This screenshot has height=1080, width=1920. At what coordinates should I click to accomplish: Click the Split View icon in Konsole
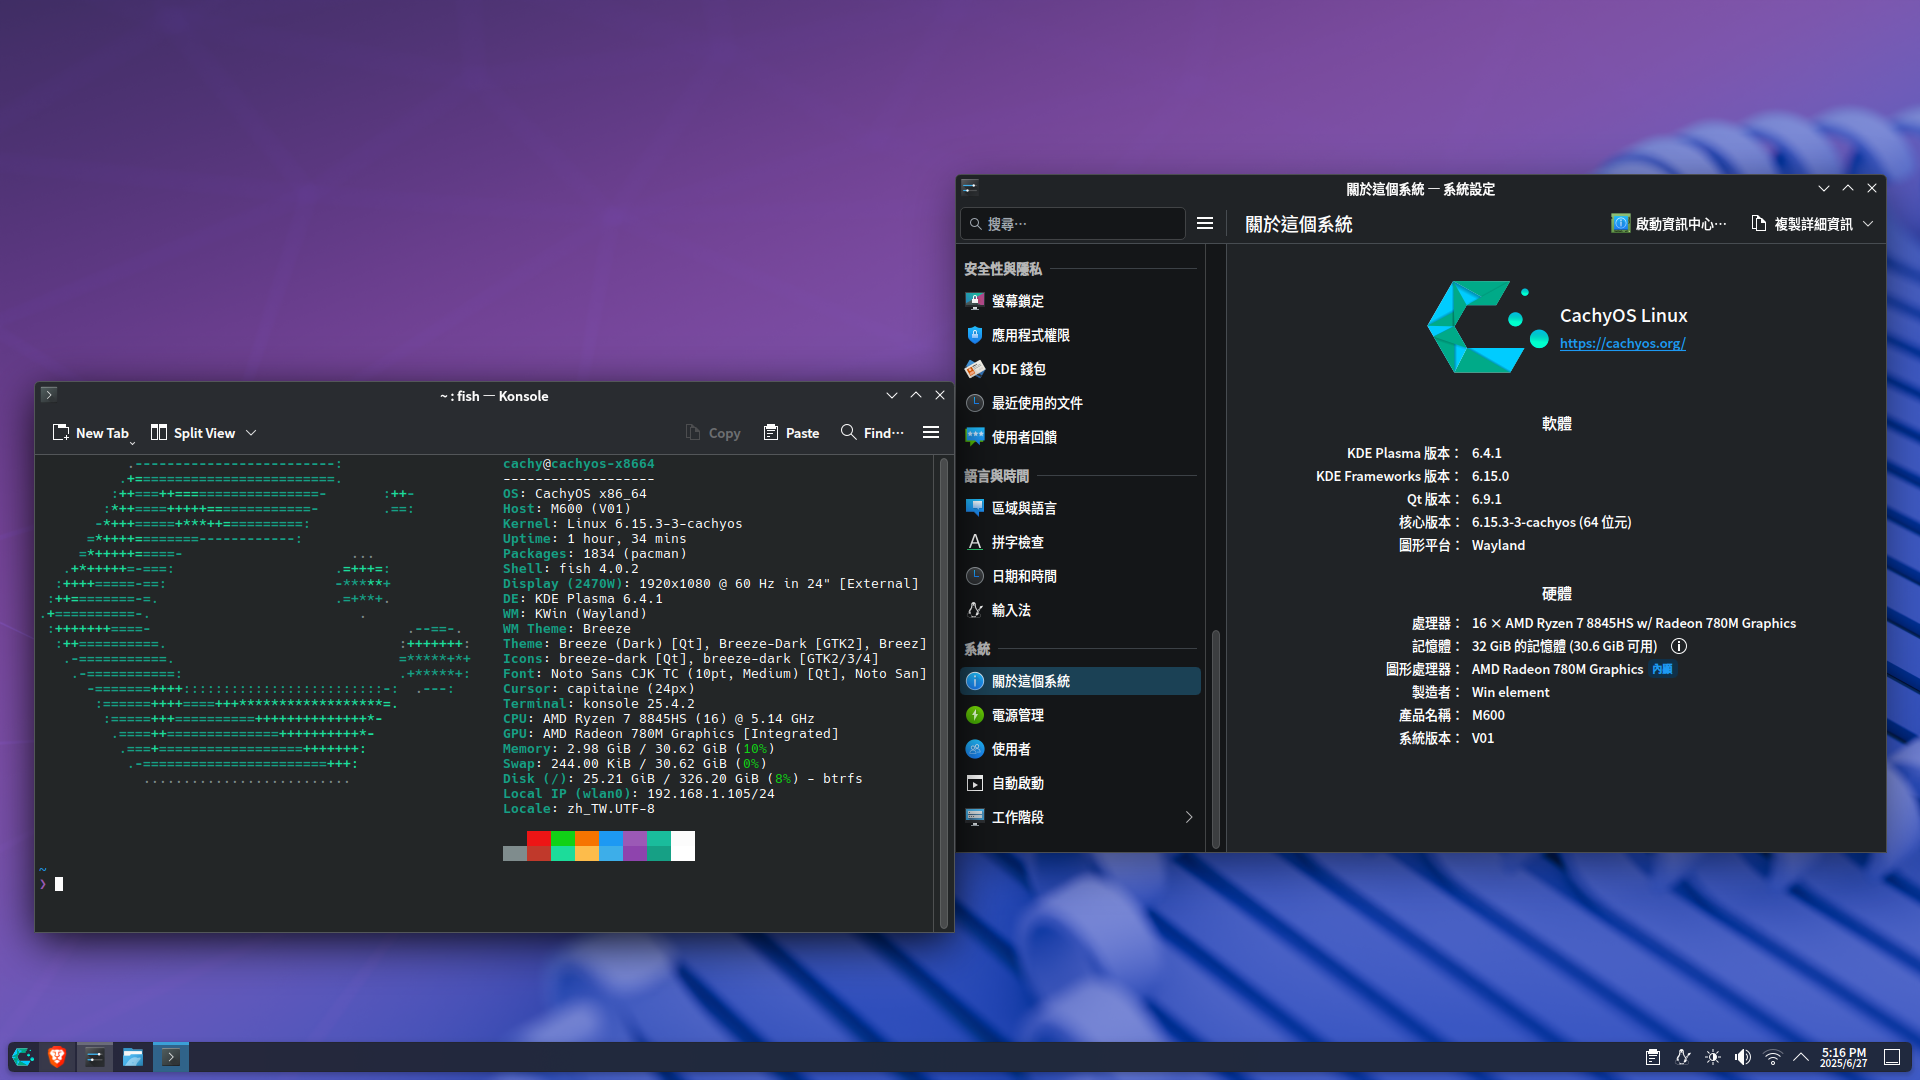point(159,433)
